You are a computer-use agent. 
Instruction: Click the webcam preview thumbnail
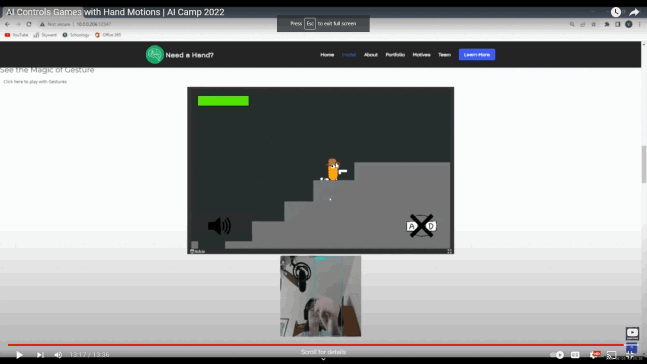tap(321, 296)
